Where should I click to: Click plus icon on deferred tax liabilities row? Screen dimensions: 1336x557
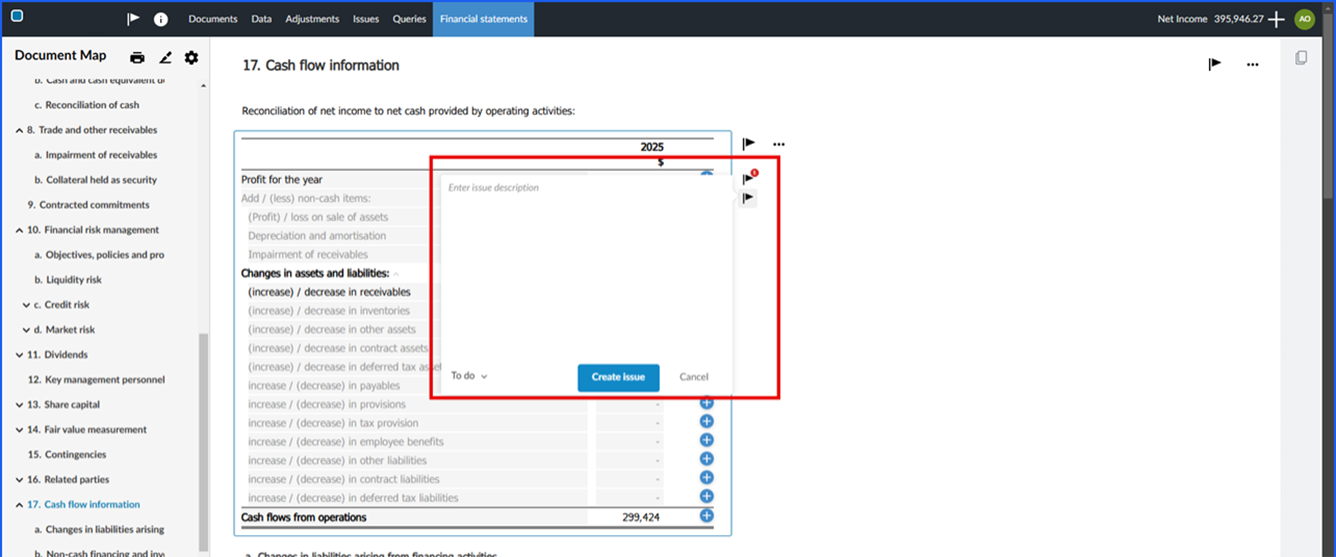point(706,497)
